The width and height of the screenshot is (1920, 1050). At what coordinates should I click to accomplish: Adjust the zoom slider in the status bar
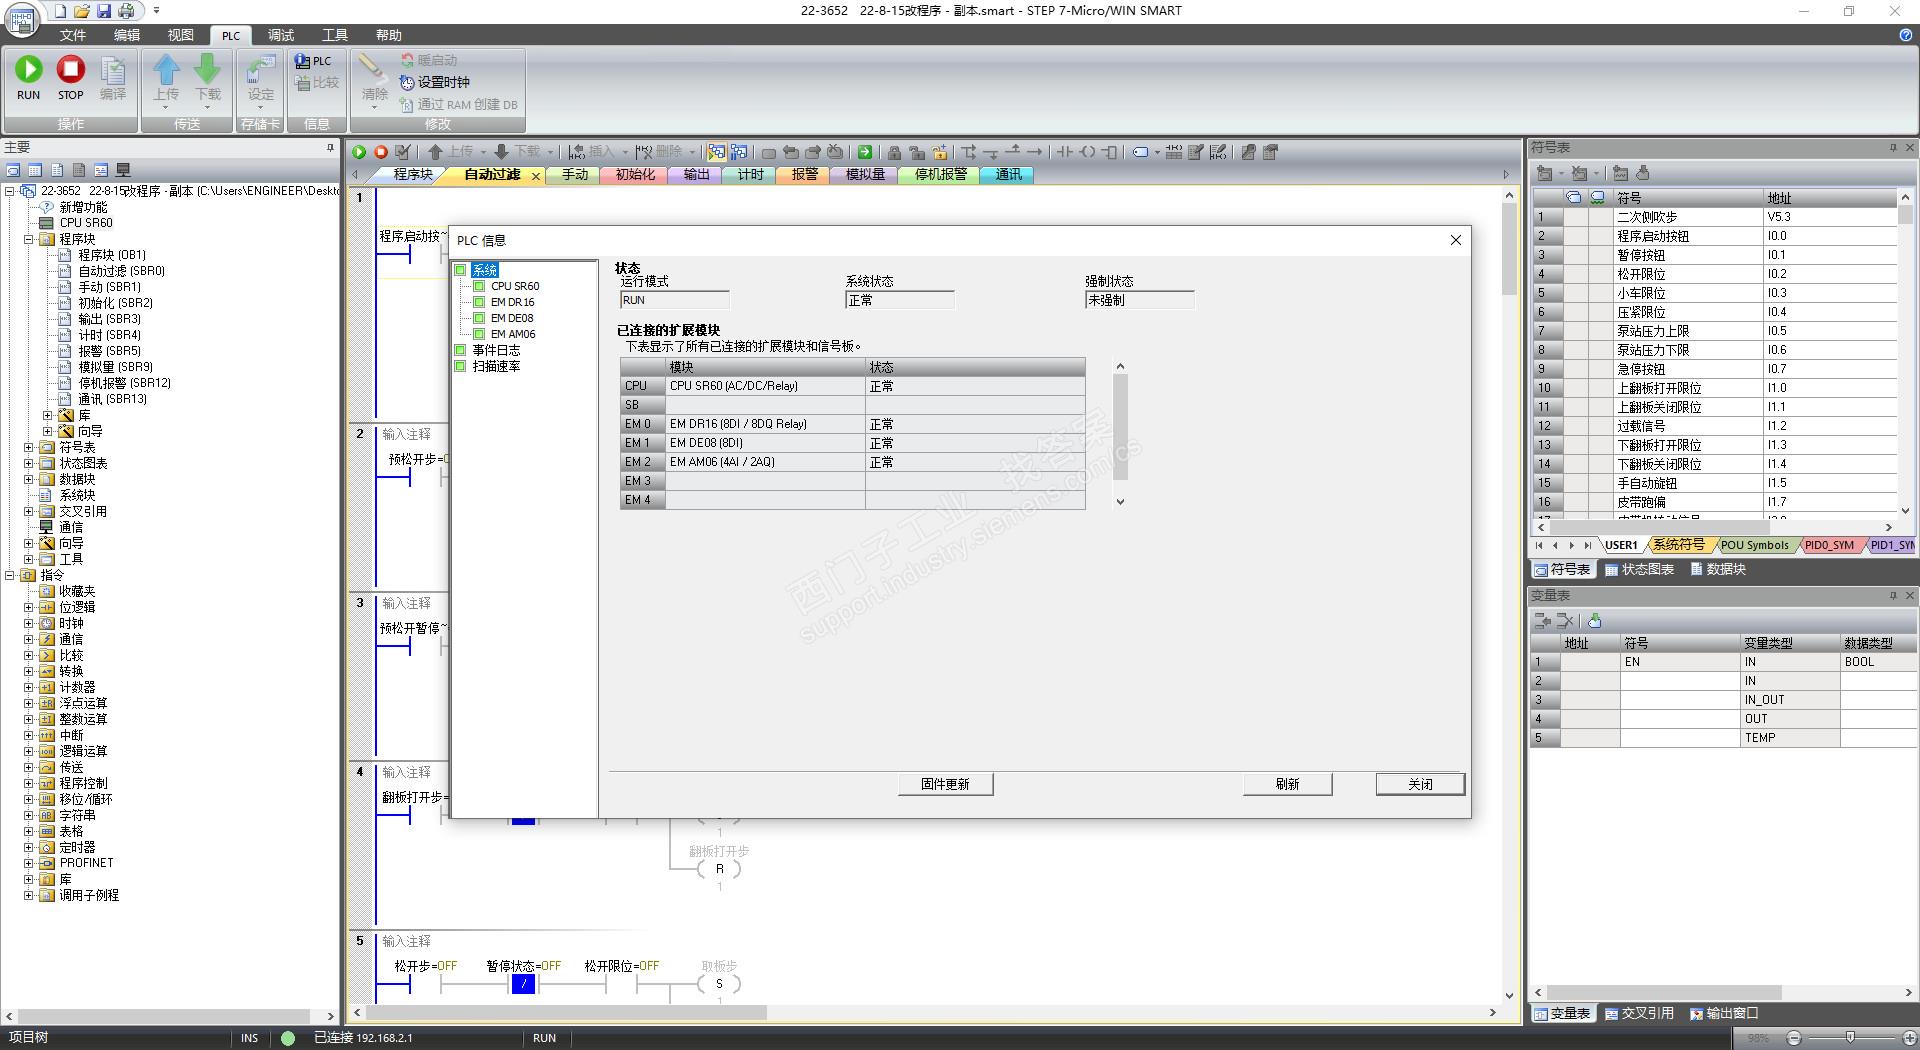pyautogui.click(x=1850, y=1038)
